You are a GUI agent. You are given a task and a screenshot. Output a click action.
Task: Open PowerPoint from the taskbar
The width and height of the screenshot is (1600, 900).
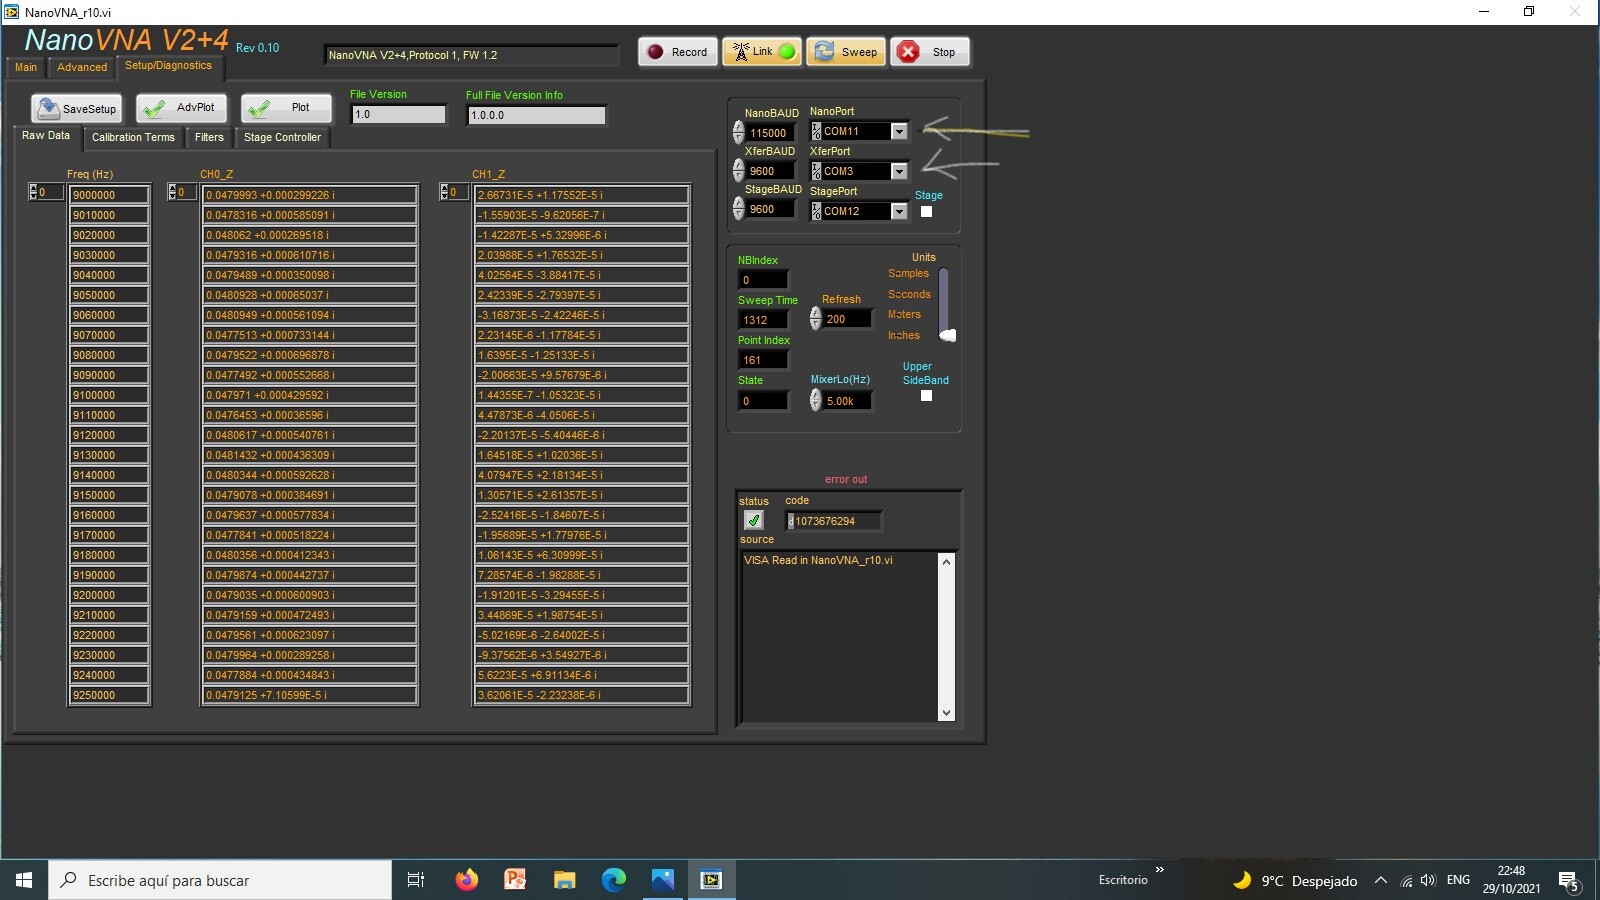(x=515, y=880)
